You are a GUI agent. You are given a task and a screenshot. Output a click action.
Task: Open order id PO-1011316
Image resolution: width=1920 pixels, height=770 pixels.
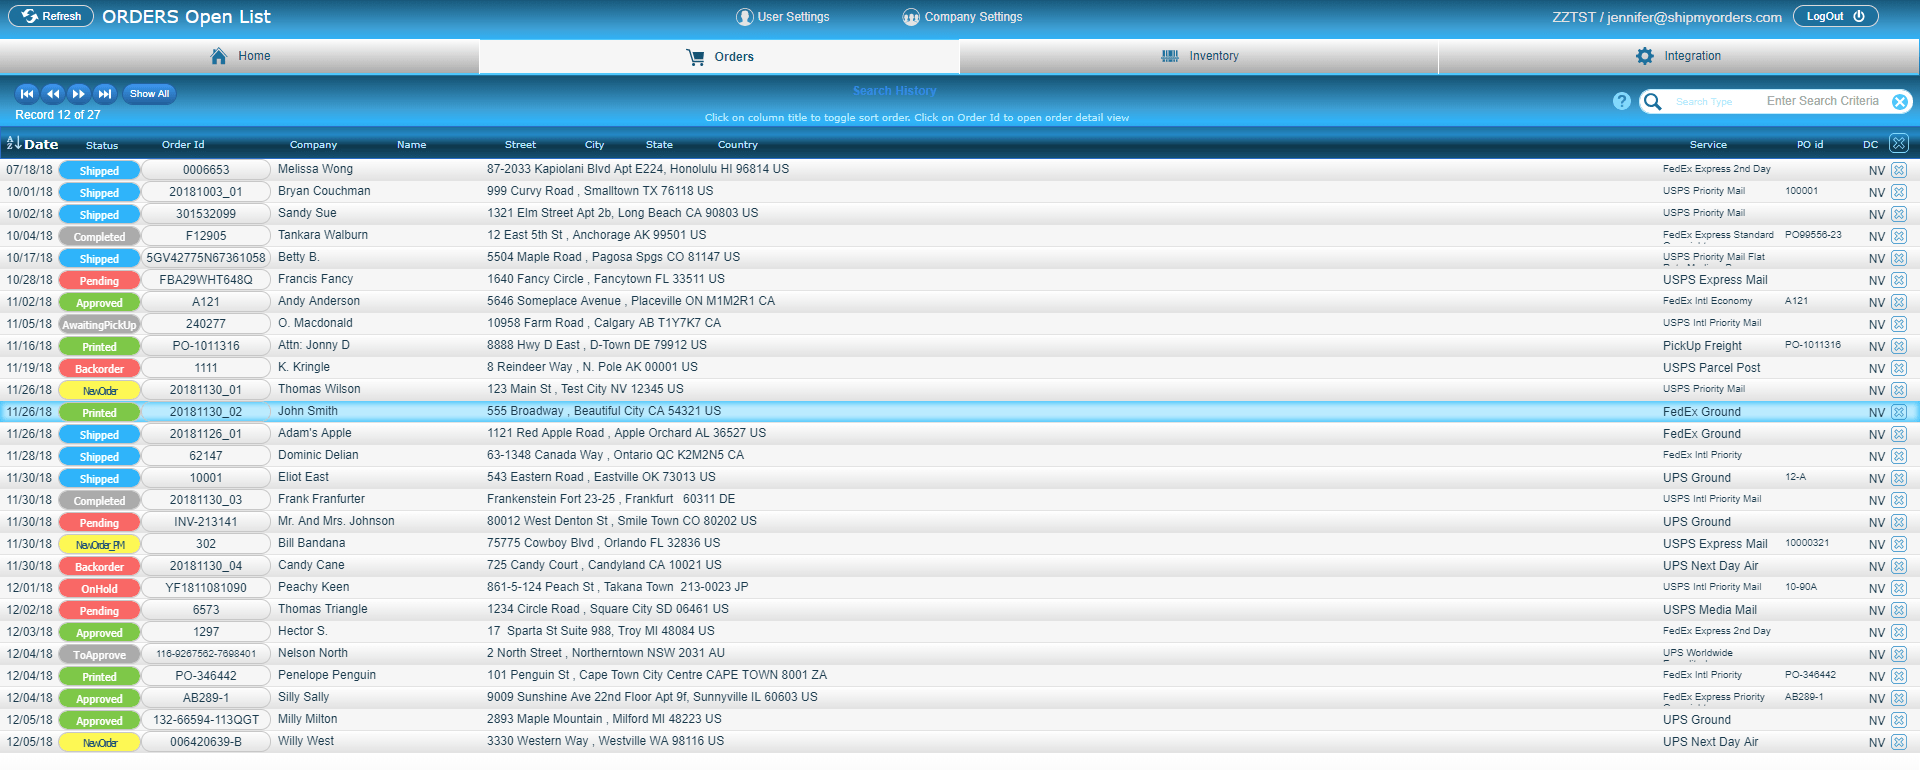pos(206,346)
